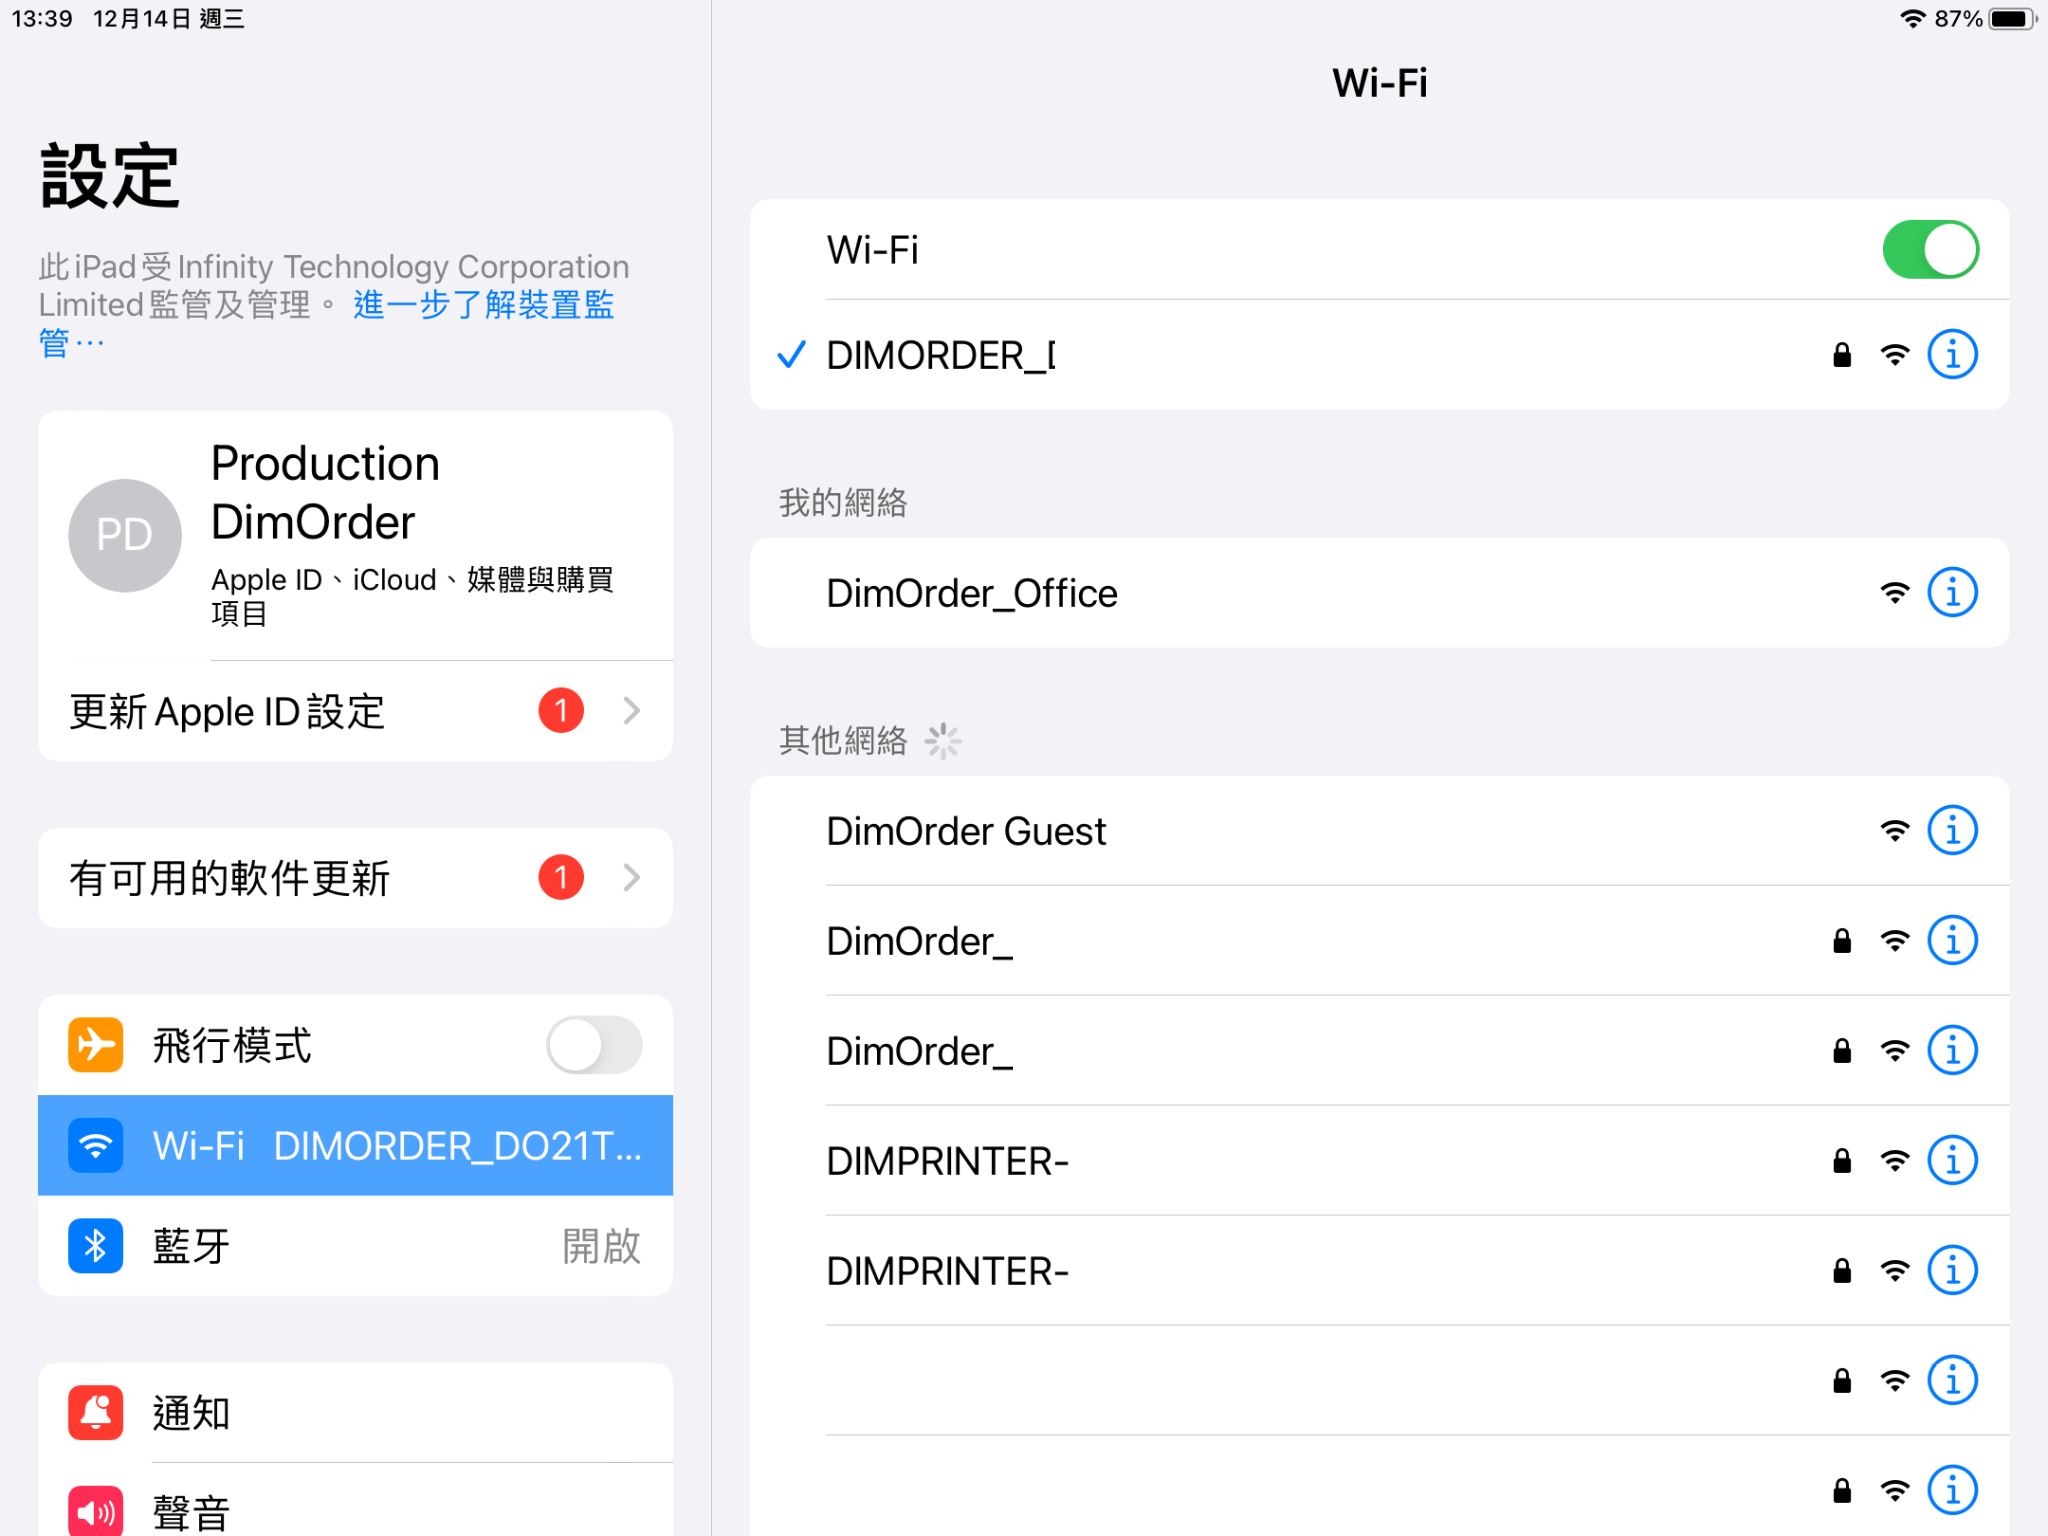
Task: Tap the 我的網絡 section header
Action: coord(843,502)
